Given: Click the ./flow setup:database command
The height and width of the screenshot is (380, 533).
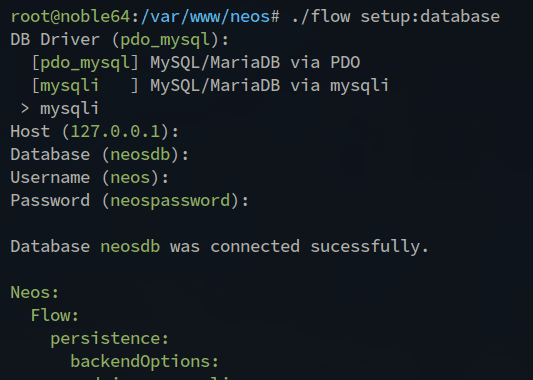Looking at the screenshot, I should coord(396,17).
